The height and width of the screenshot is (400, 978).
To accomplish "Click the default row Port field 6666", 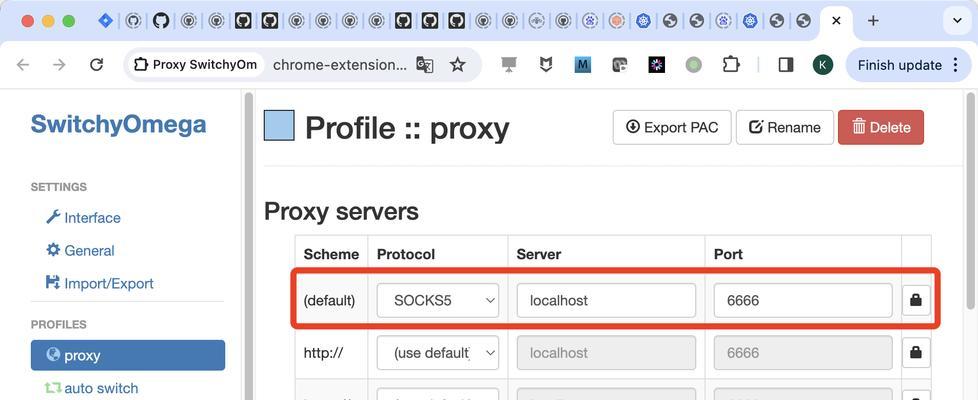I will point(803,300).
